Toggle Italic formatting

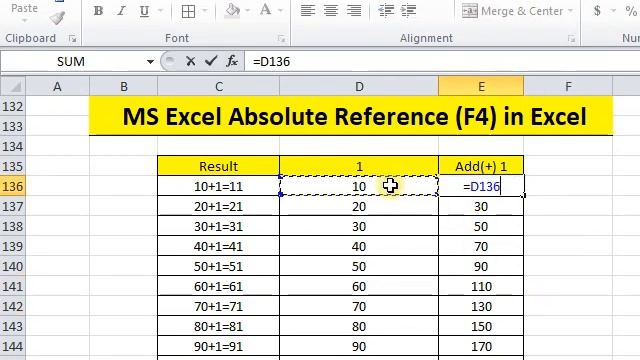[x=121, y=11]
